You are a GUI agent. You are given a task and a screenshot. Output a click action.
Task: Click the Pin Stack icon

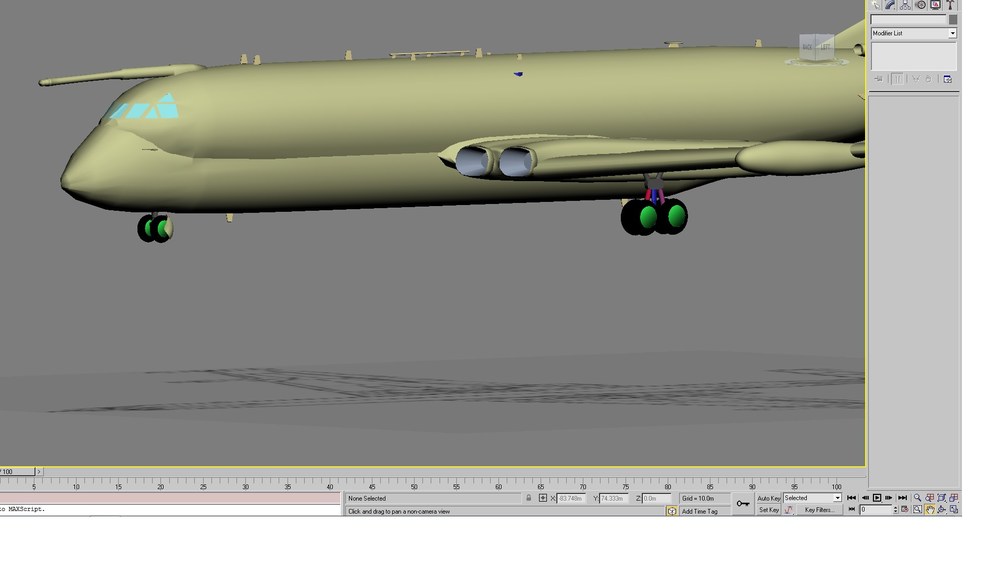[879, 79]
